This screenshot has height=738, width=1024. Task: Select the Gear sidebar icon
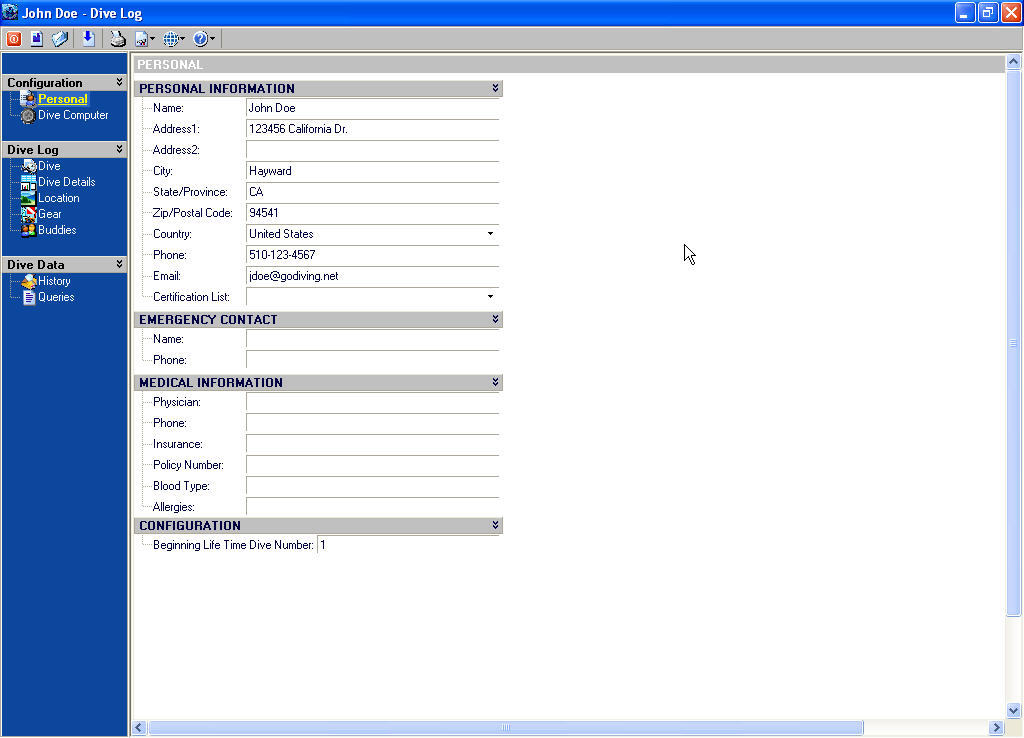point(31,214)
